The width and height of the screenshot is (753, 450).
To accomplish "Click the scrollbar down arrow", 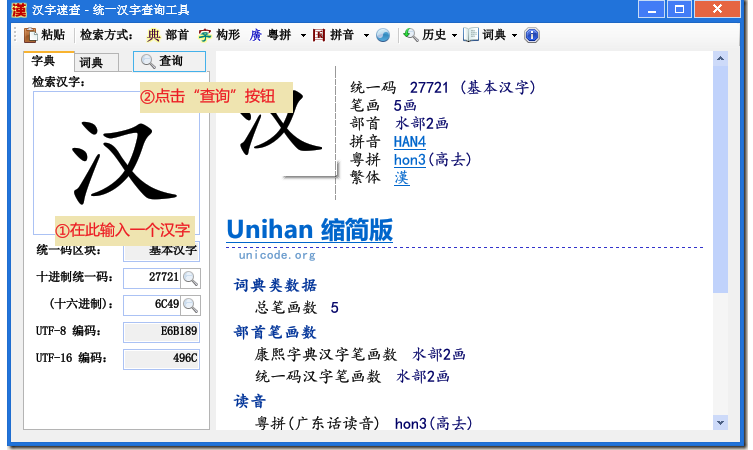I will click(720, 423).
